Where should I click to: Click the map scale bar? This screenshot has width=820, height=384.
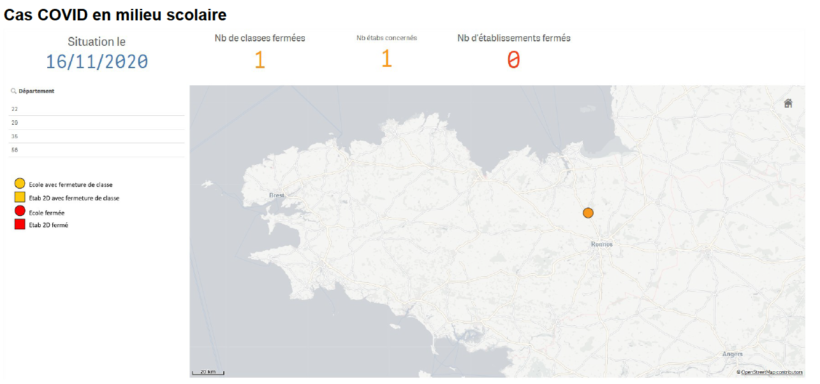[208, 372]
